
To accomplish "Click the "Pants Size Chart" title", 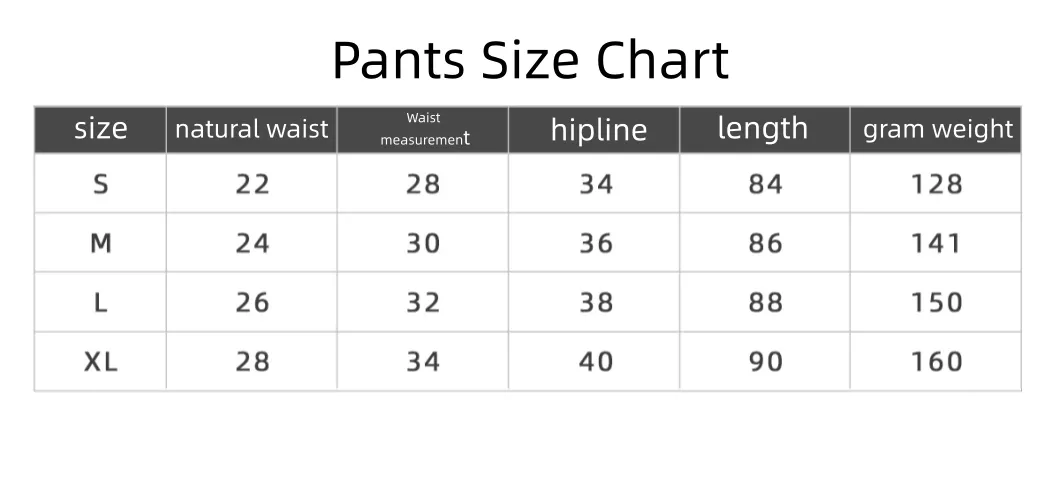I will 530,60.
